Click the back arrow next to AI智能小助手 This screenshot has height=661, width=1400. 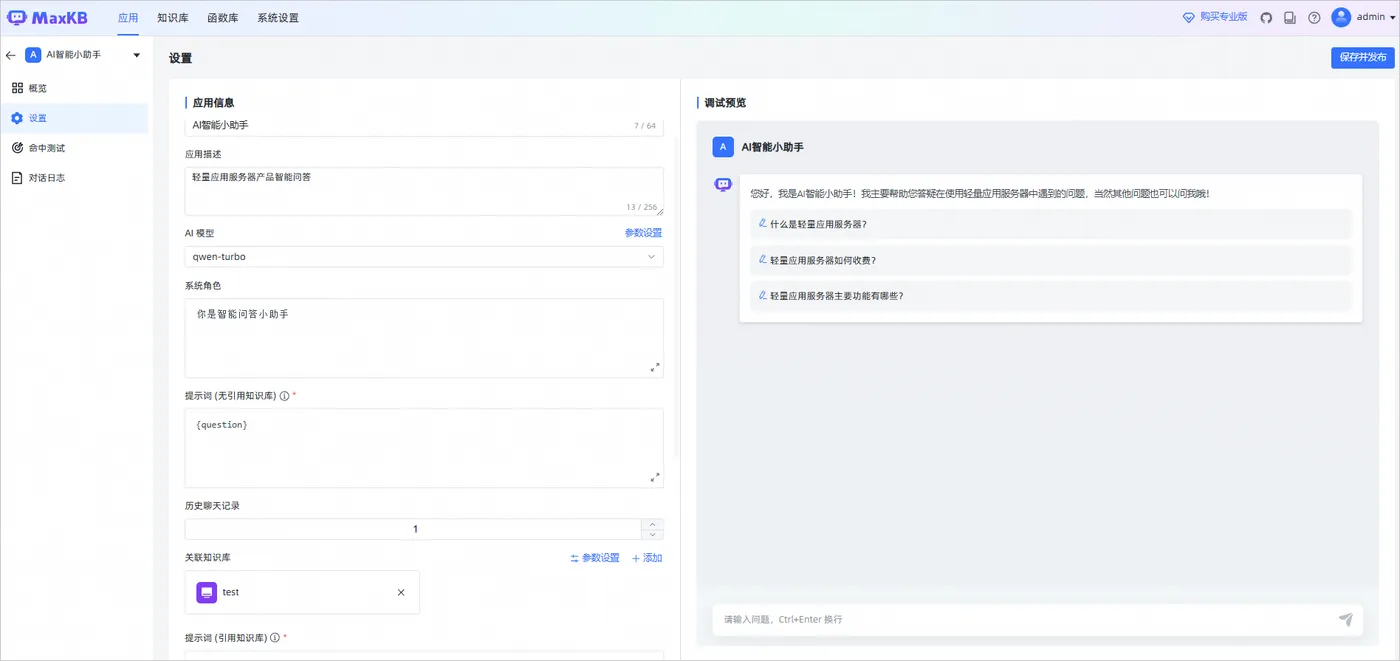(x=11, y=55)
